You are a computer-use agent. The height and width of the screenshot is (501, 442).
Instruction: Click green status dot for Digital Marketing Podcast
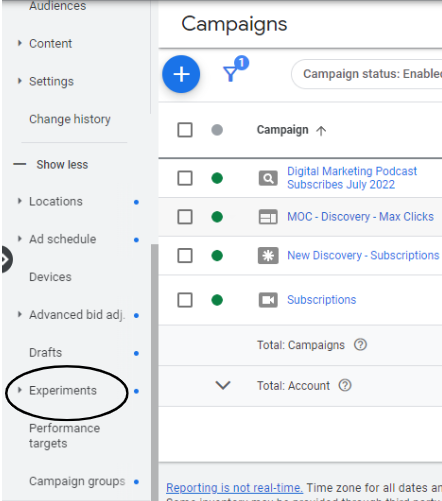[217, 178]
